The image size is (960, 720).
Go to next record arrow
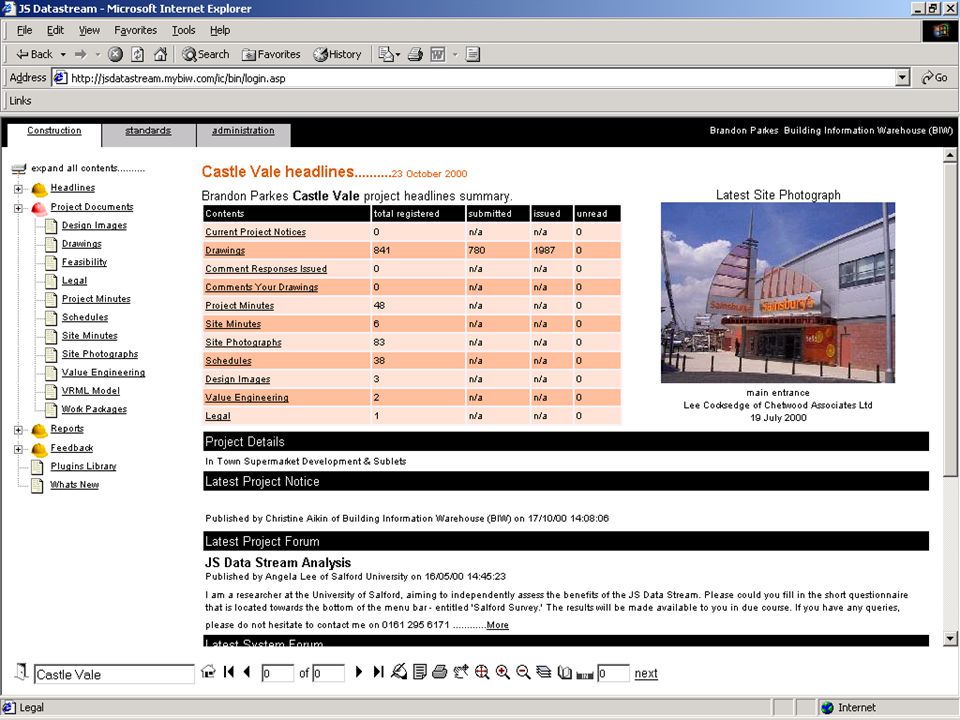[x=359, y=672]
